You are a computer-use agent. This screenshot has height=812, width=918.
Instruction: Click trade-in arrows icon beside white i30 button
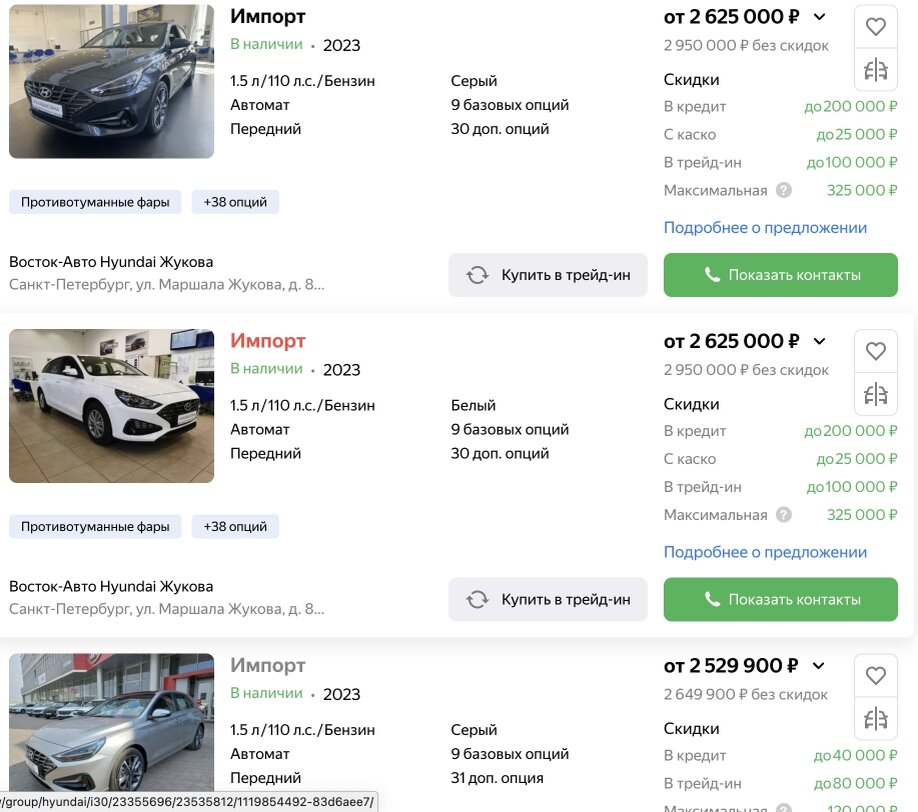475,599
